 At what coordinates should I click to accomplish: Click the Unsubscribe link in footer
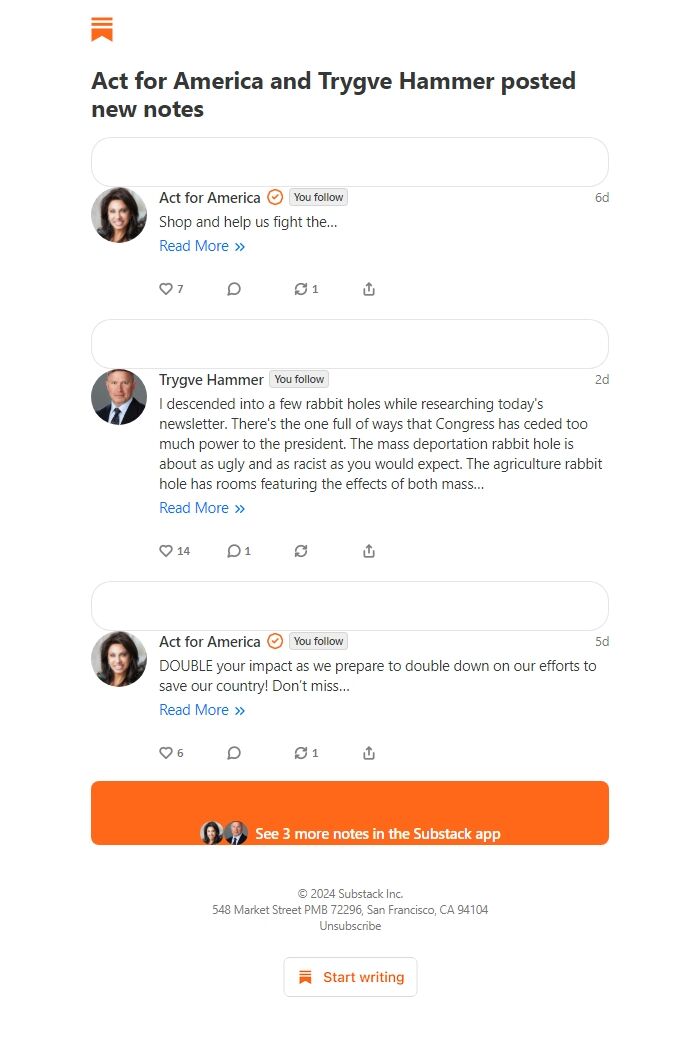[x=350, y=926]
